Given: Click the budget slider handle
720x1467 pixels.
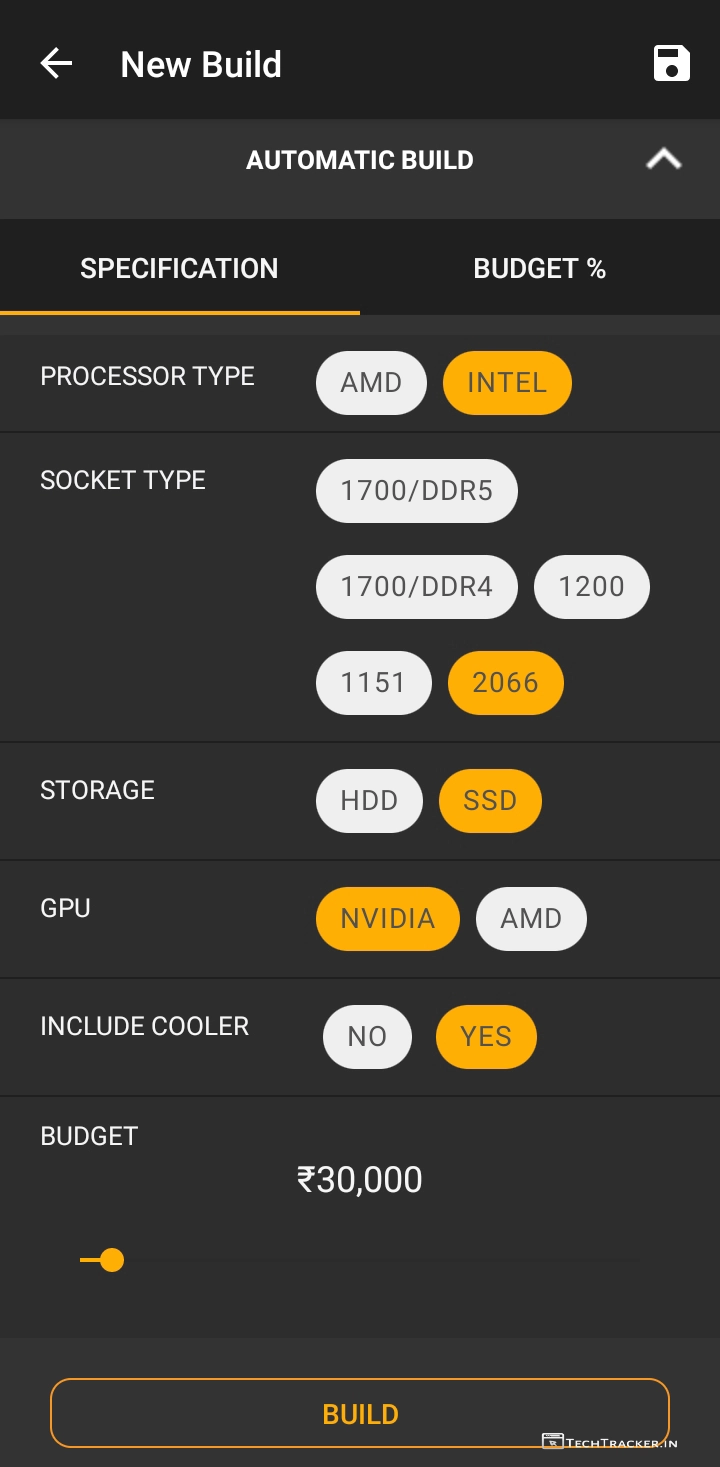Looking at the screenshot, I should (112, 1260).
